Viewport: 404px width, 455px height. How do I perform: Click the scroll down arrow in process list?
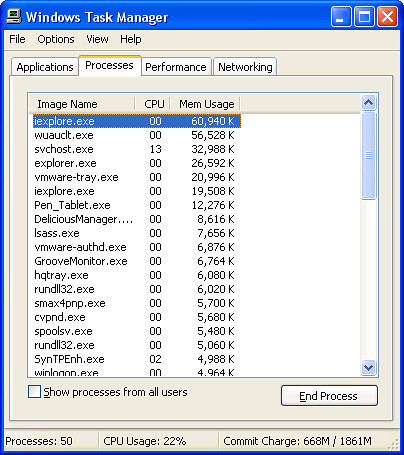click(369, 368)
